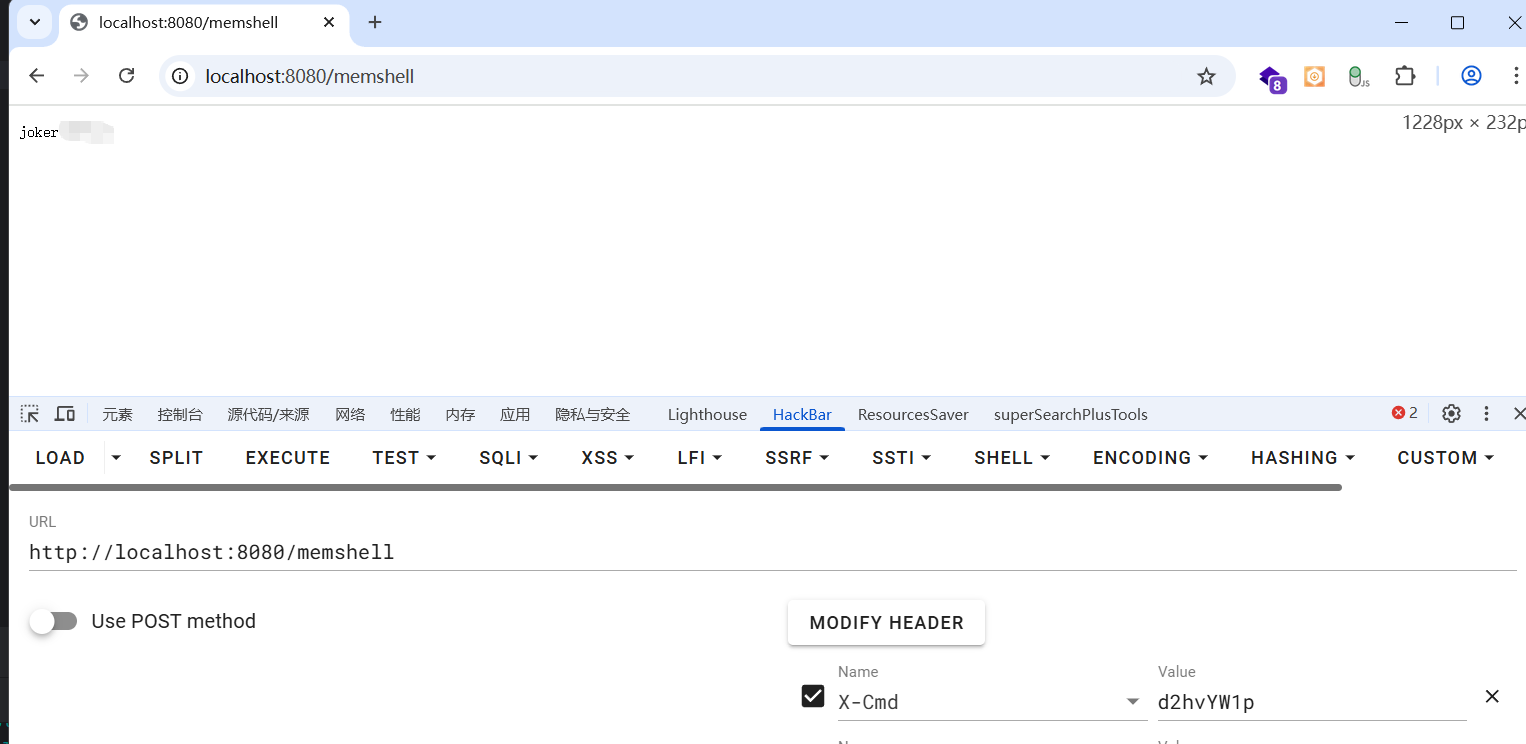Expand the SQLI dropdown menu
1526x744 pixels.
click(508, 458)
